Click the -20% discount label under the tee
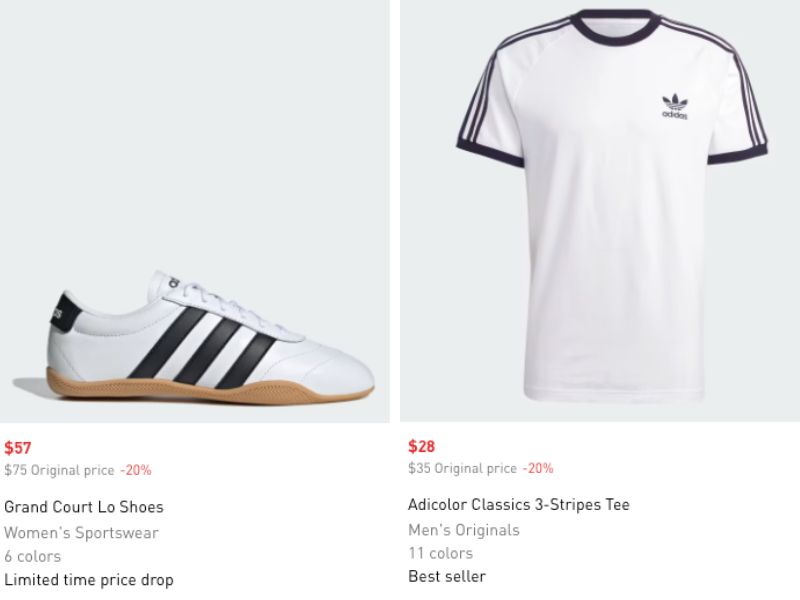Image resolution: width=800 pixels, height=600 pixels. (537, 469)
